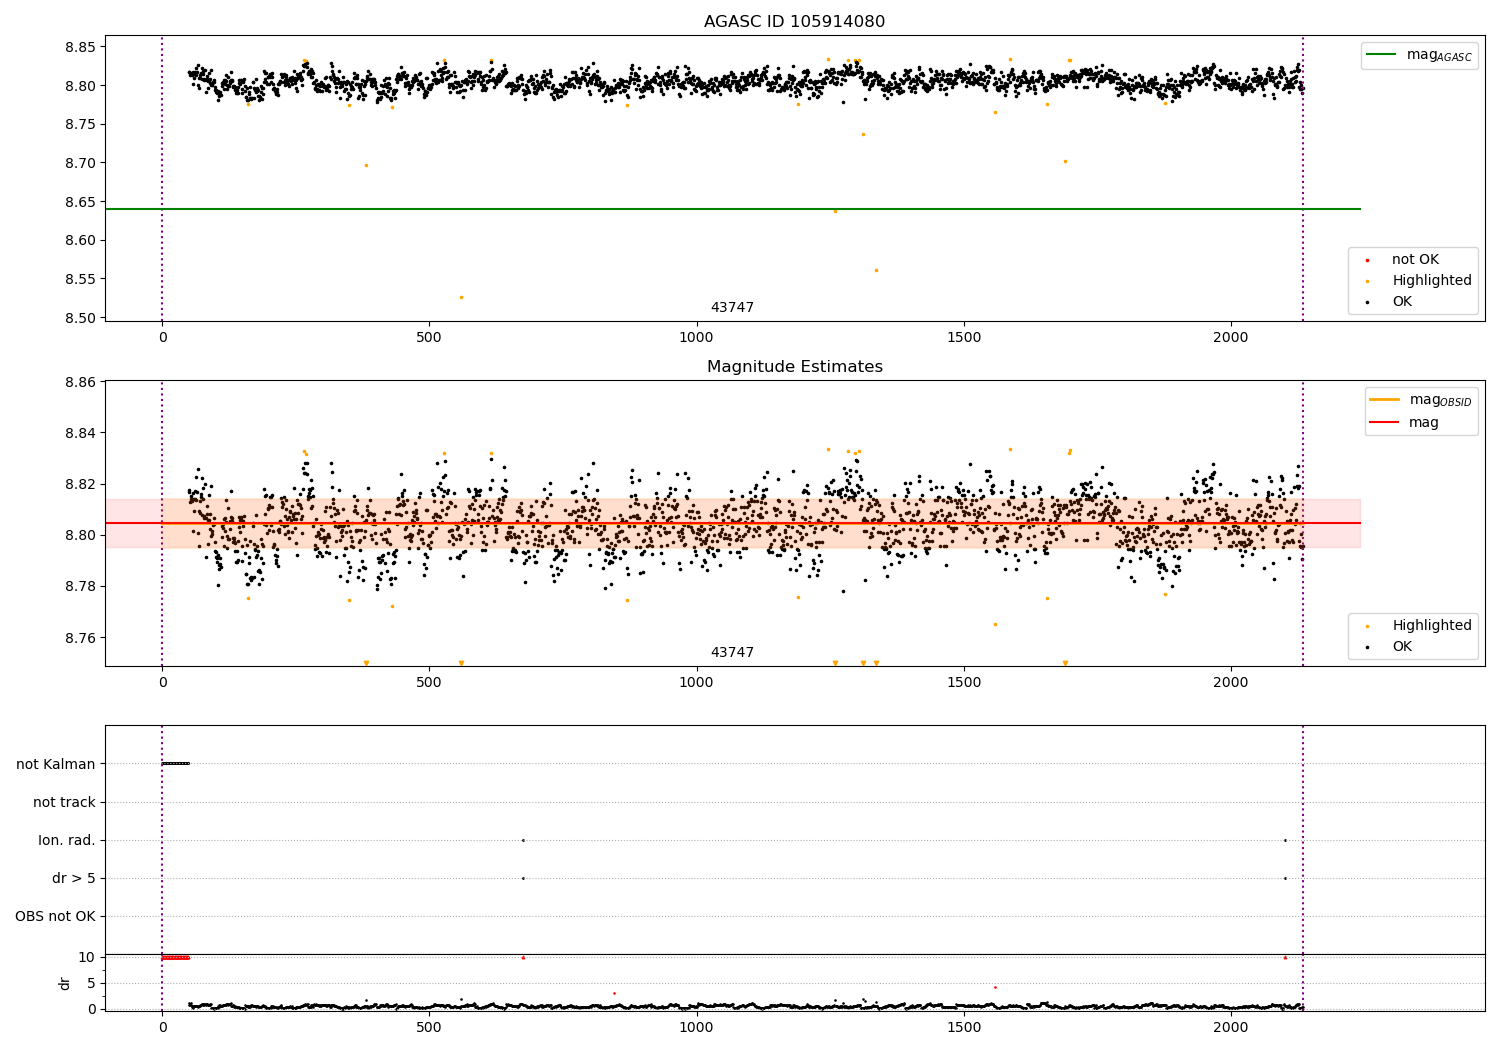
Task: Click the 1000 x-axis tick of top plot
Action: tap(697, 337)
